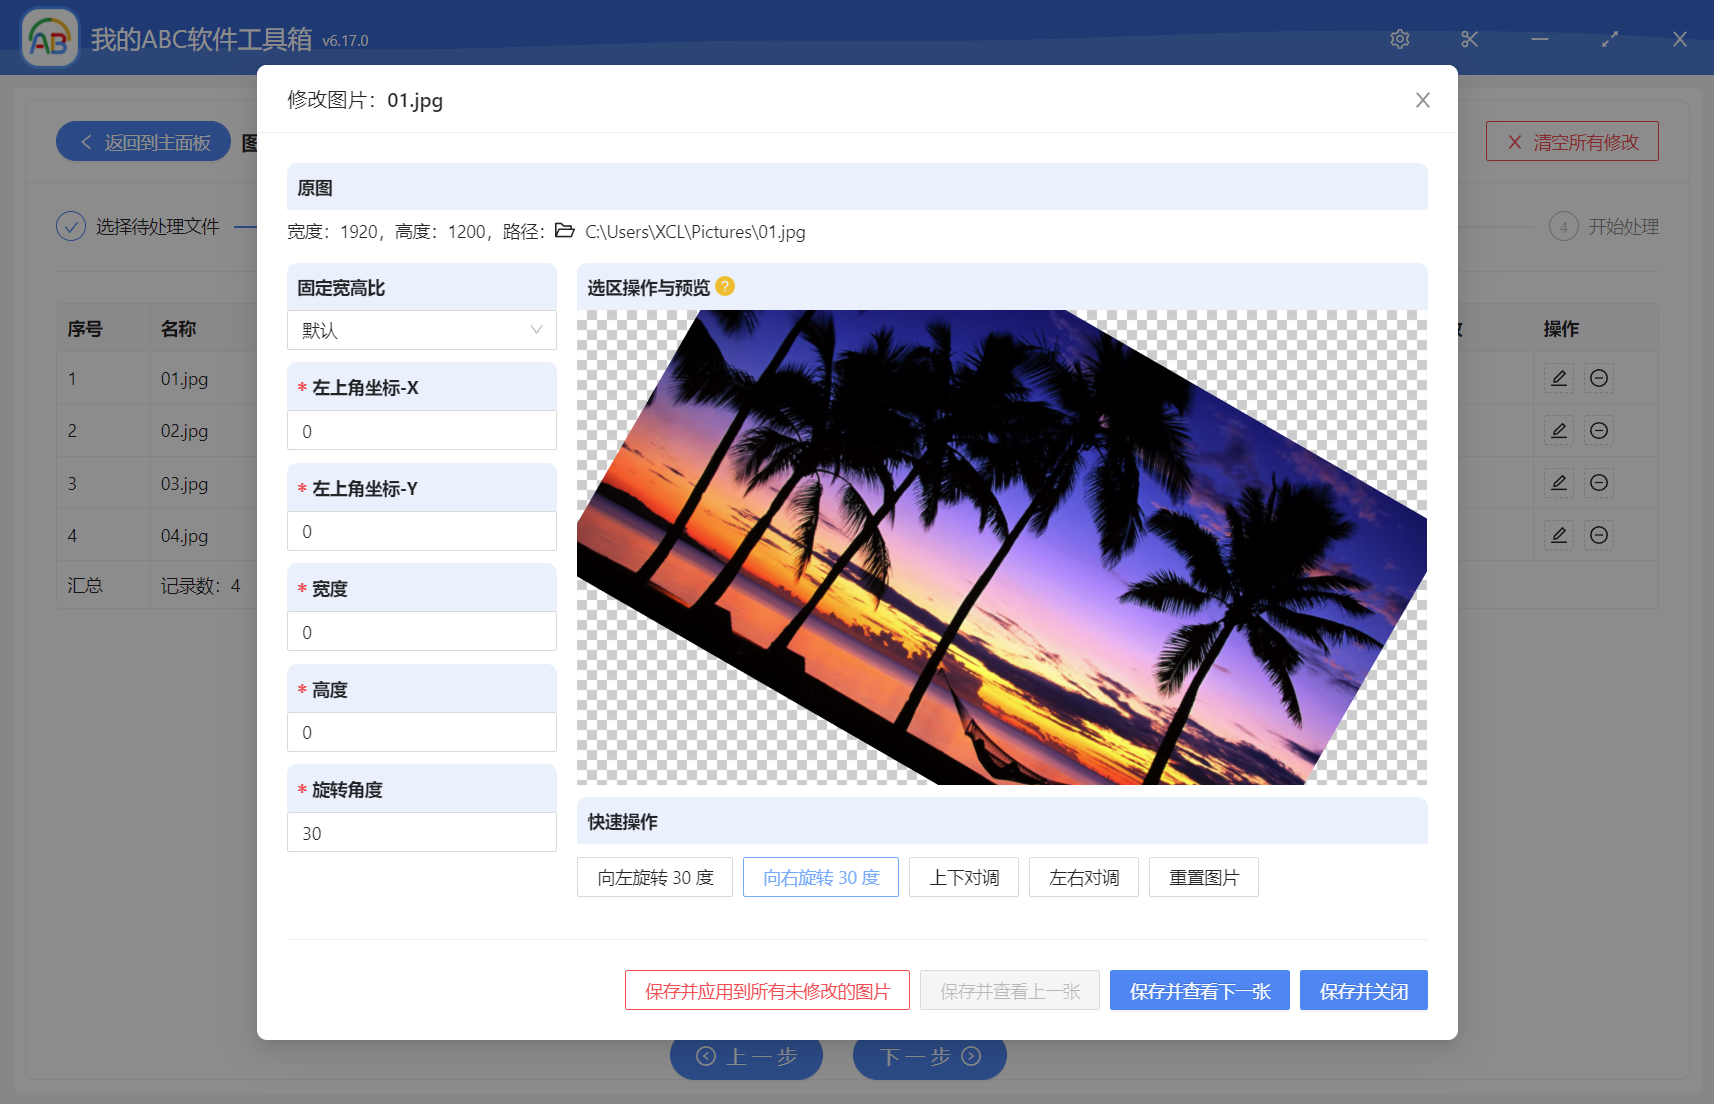Click the edit pencil icon for 01.jpg
Image resolution: width=1714 pixels, height=1104 pixels.
pos(1559,378)
